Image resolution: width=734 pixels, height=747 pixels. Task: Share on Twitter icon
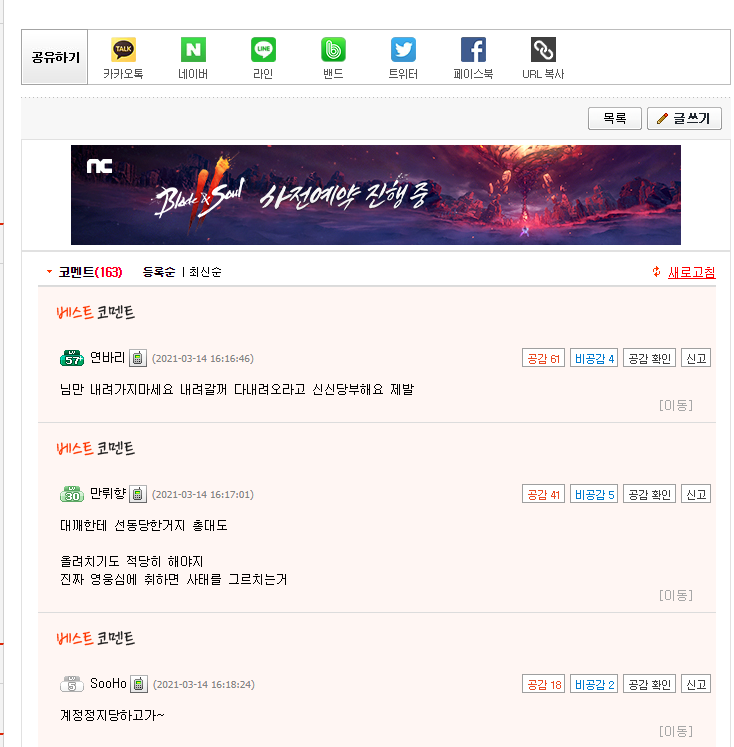(x=403, y=50)
